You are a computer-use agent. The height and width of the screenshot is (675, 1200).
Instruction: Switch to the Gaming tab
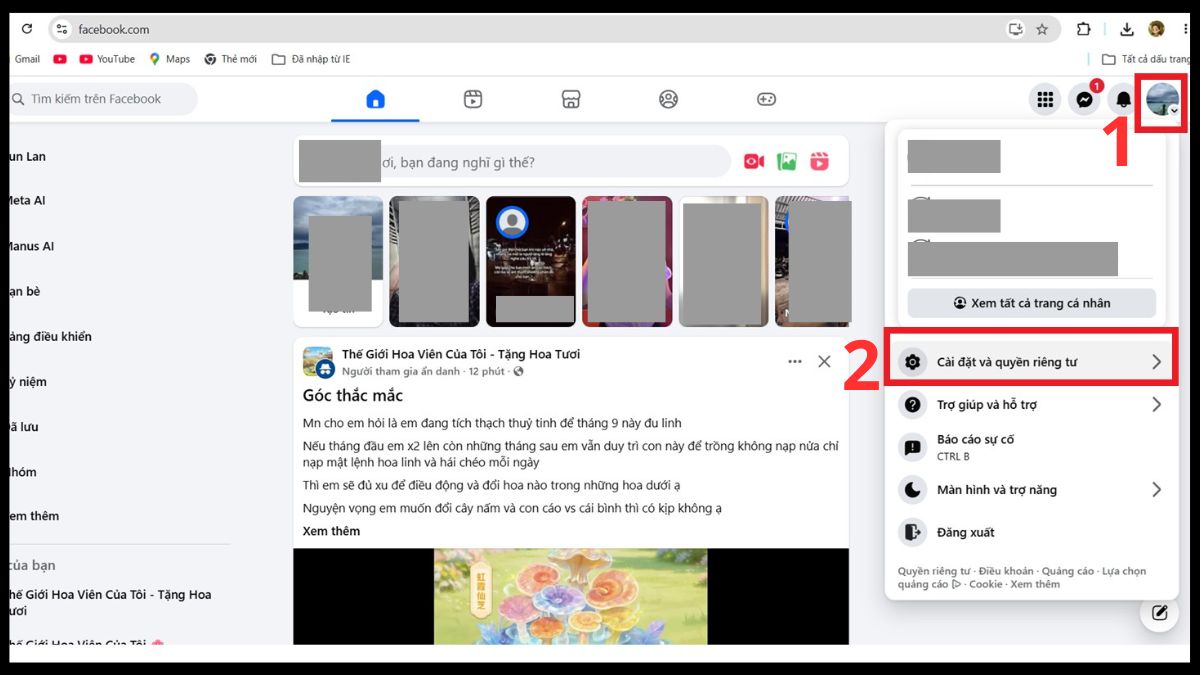[x=766, y=99]
